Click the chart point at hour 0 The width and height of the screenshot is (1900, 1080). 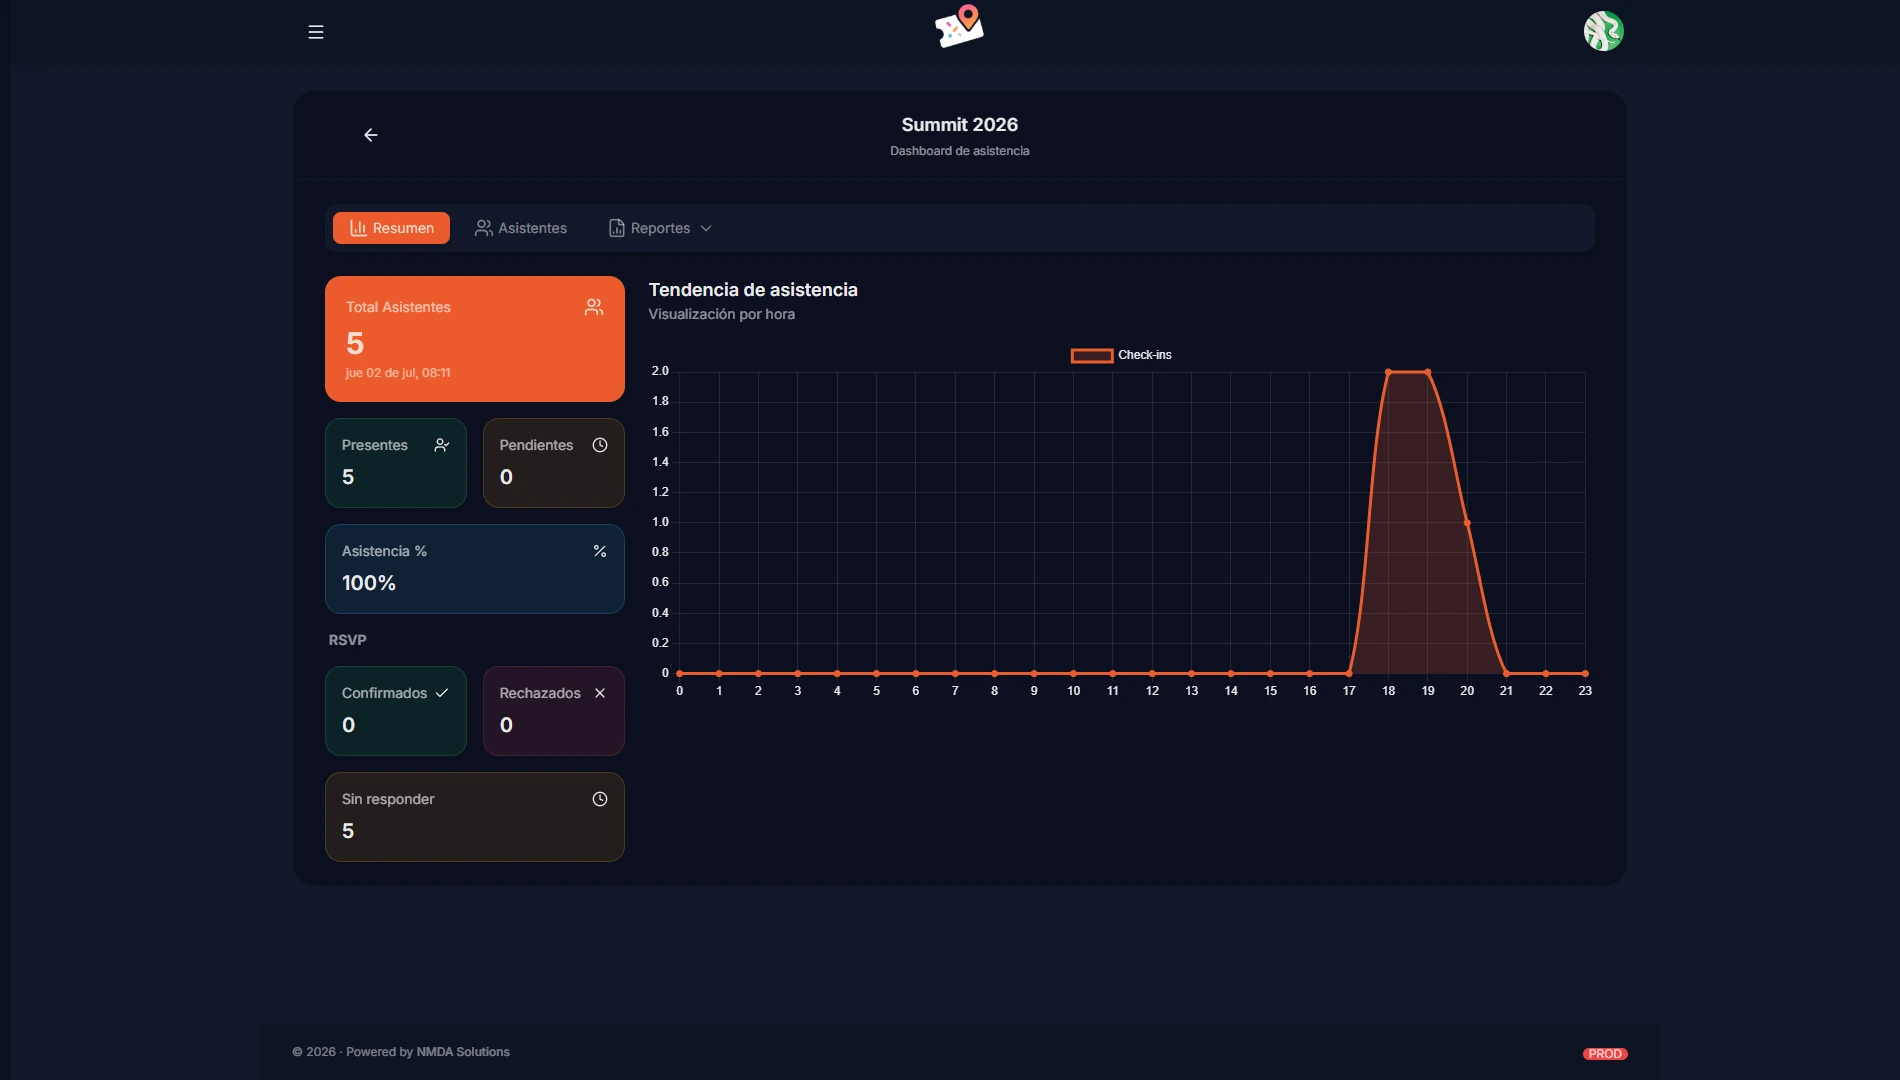680,673
